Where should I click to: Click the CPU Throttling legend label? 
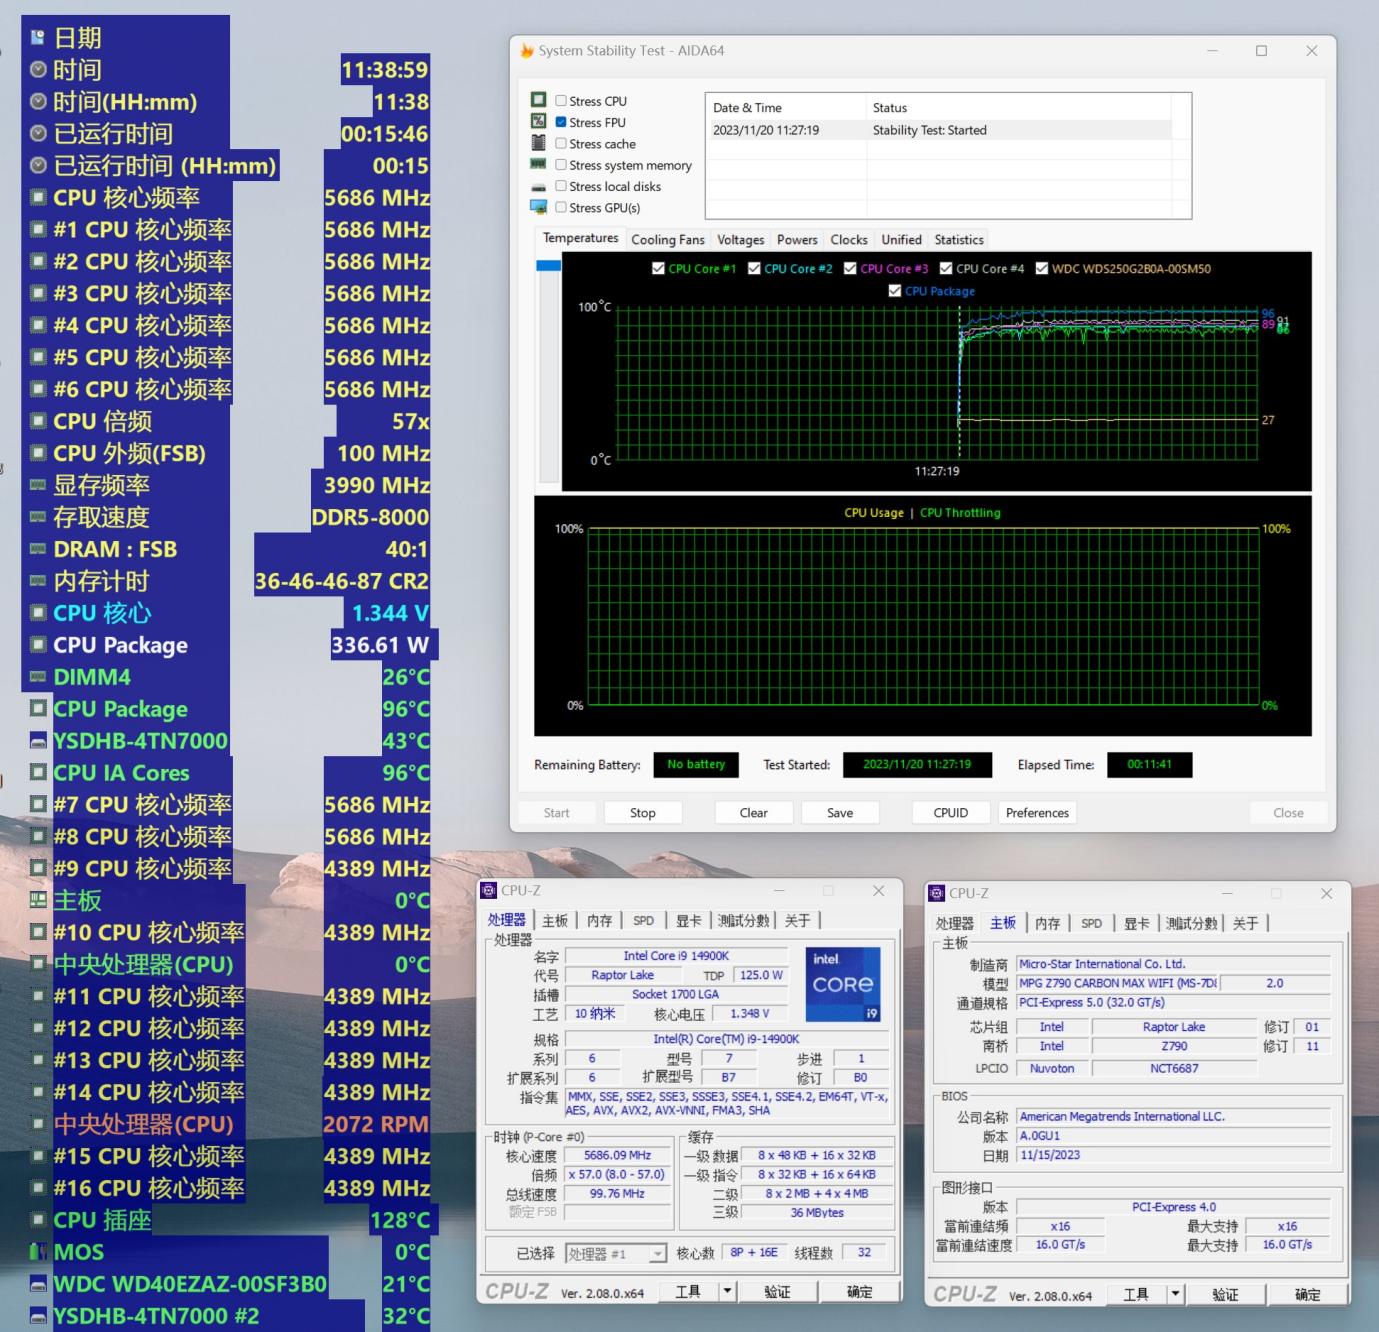point(960,513)
